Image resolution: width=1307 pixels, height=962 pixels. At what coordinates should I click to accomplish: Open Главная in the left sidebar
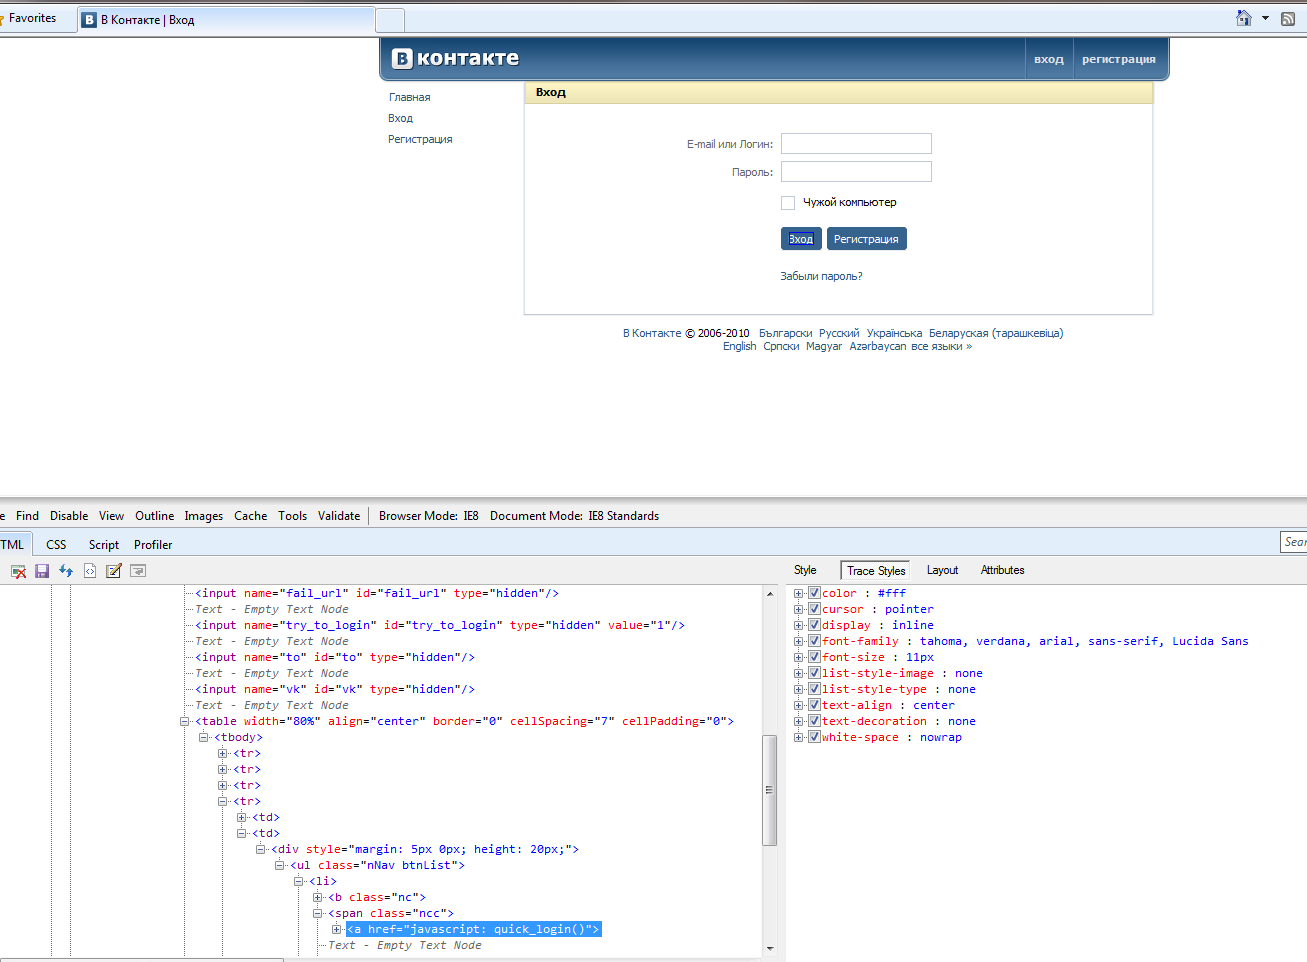410,97
